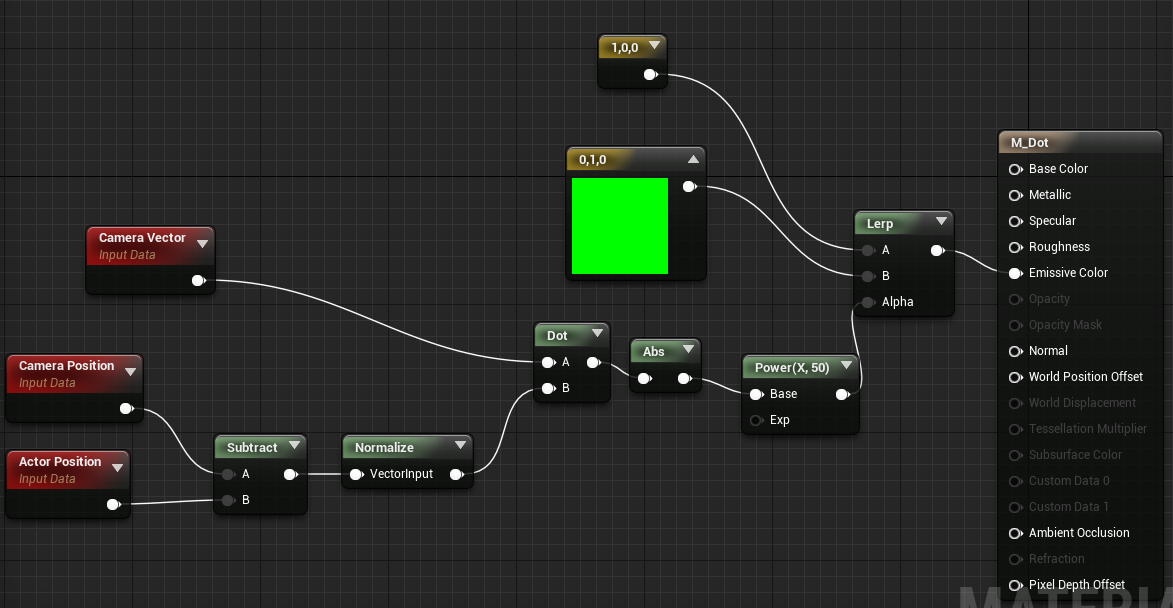Click the Dot node output pin
The width and height of the screenshot is (1173, 608).
[x=594, y=363]
